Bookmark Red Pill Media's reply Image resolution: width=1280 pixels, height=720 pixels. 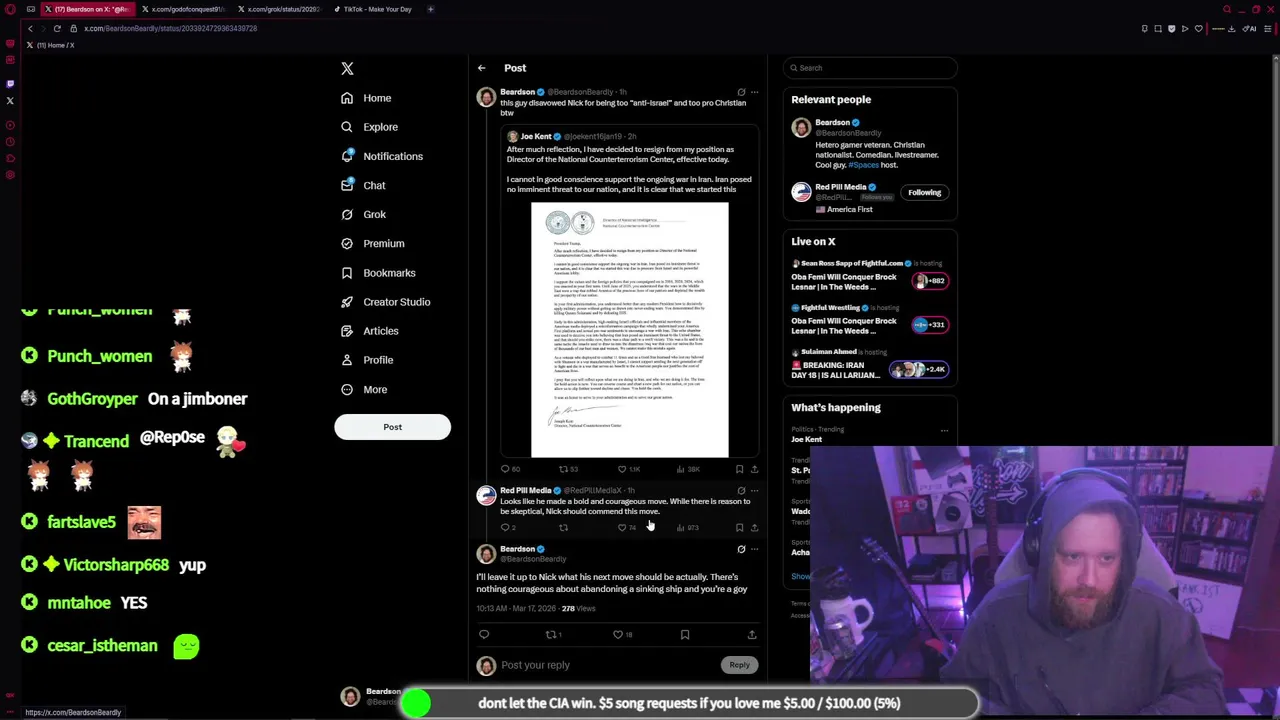[x=739, y=527]
